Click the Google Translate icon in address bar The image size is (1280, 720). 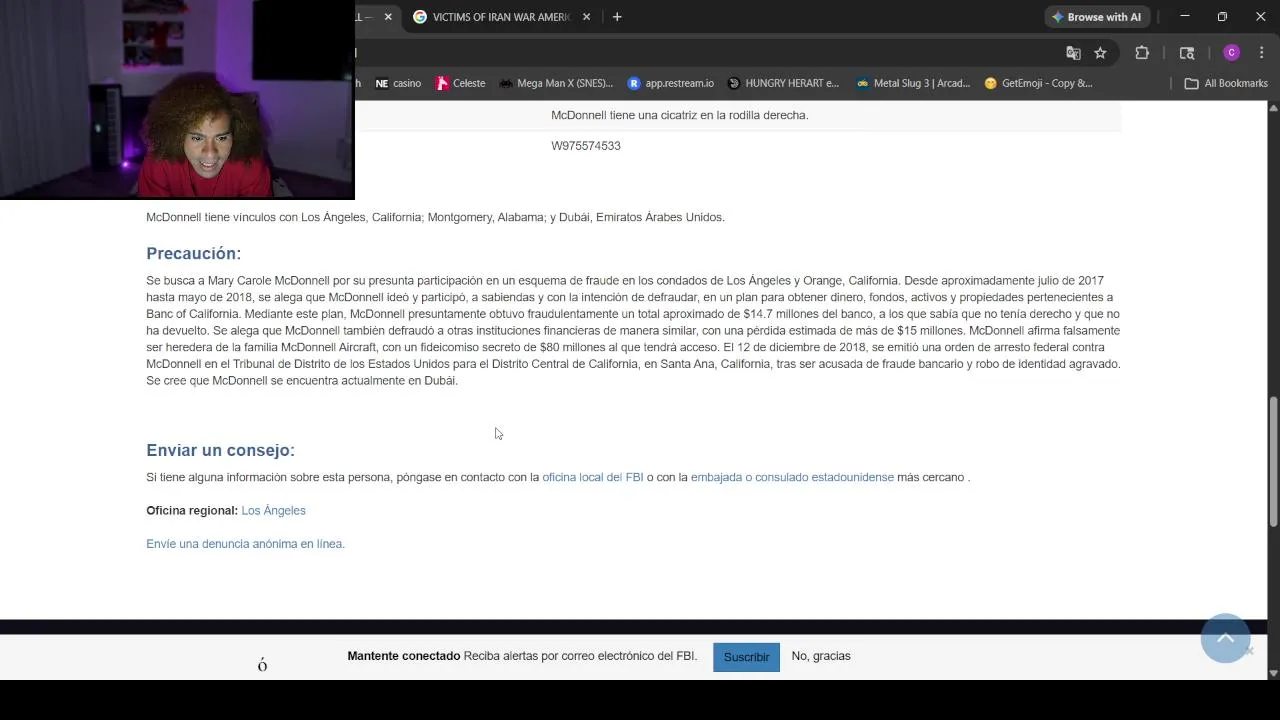[x=1073, y=53]
